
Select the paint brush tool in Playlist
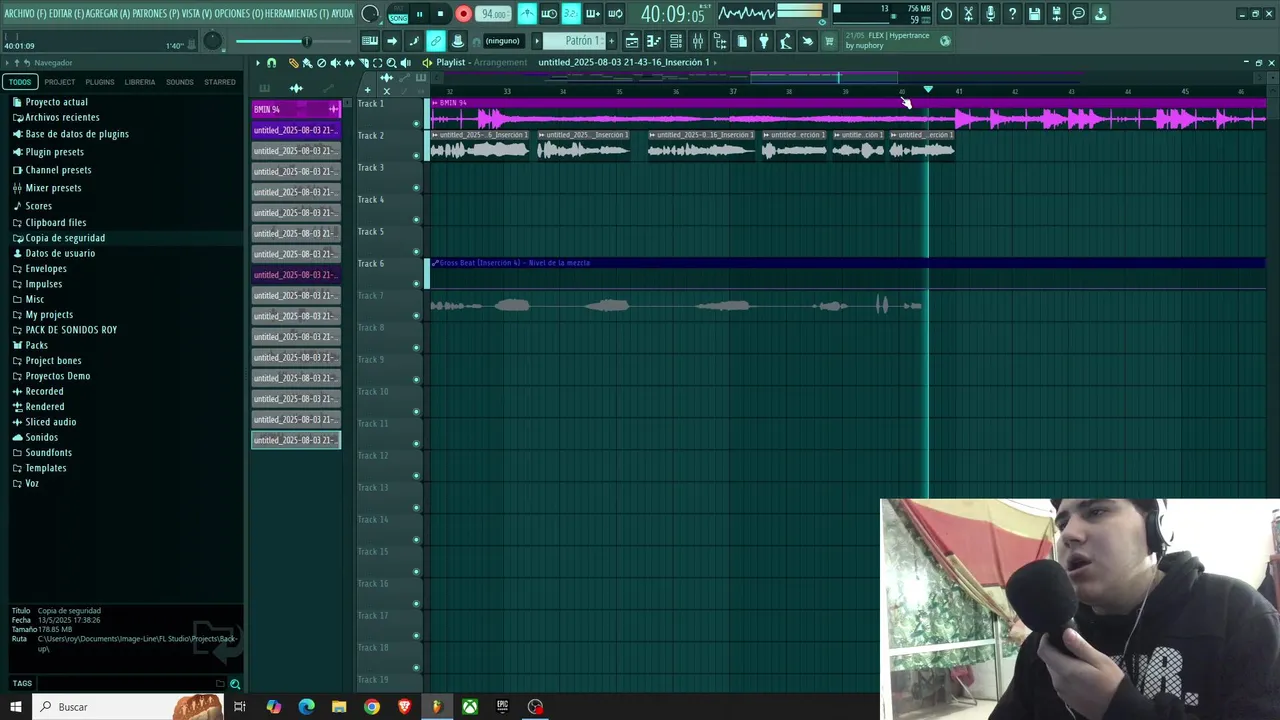307,63
